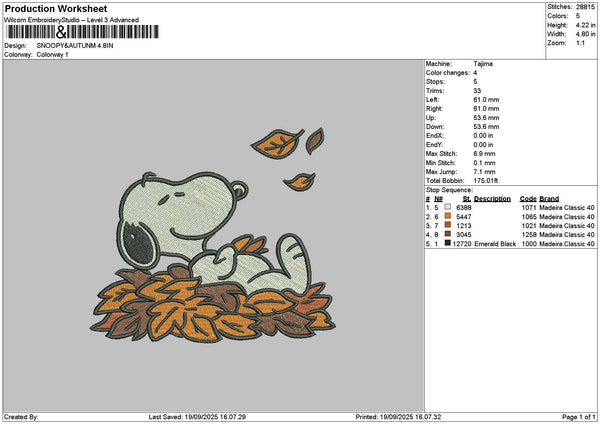Screen dimensions: 600x424
Task: Click the 'Brand' column header
Action: point(549,199)
